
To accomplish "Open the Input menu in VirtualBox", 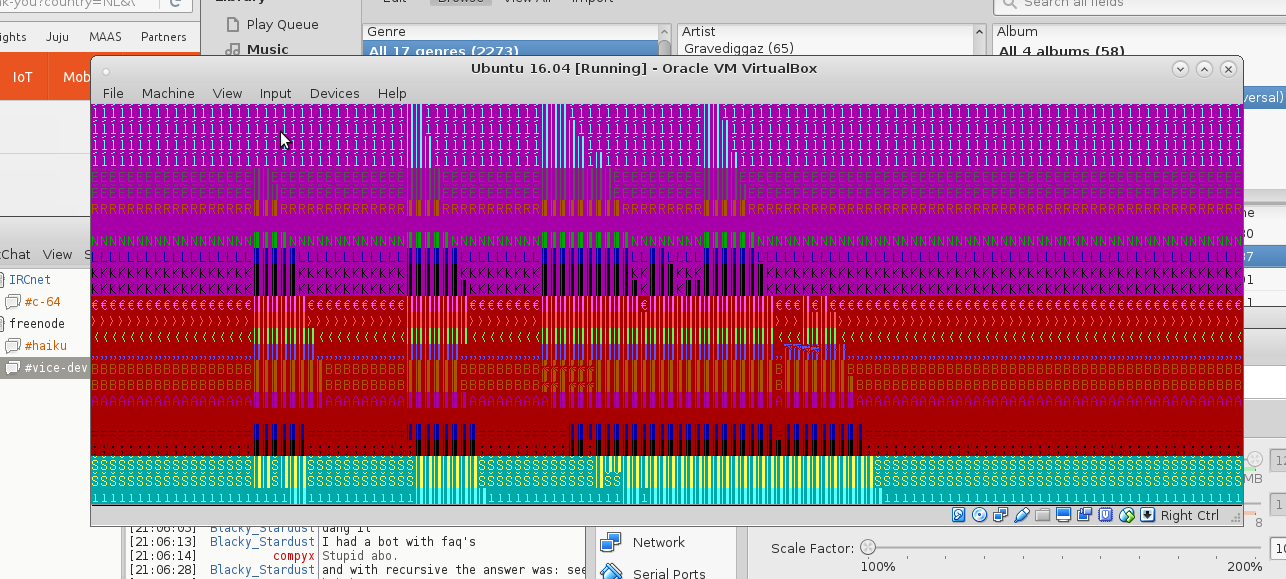I will click(x=275, y=93).
